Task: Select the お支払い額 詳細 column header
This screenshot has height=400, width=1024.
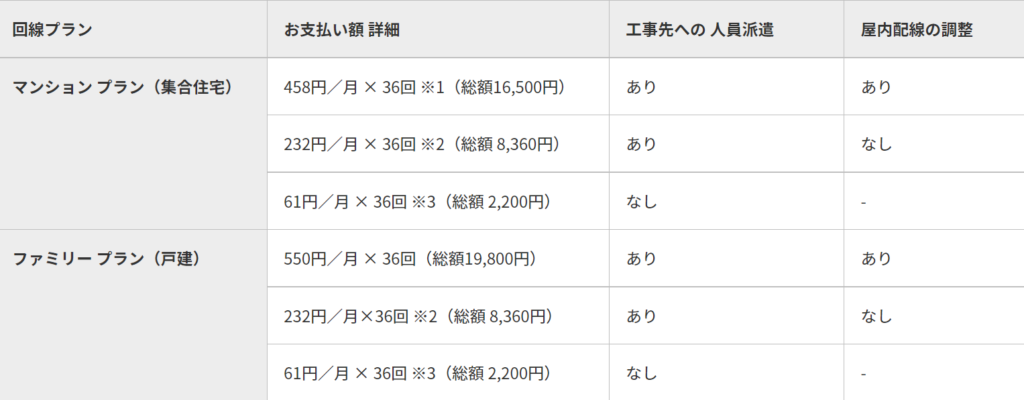Action: pos(342,30)
